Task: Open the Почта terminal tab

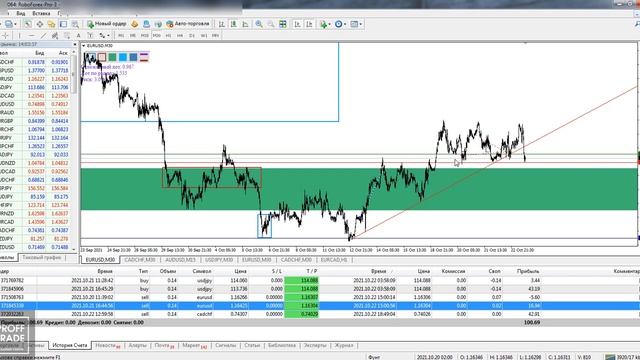Action: [164, 345]
